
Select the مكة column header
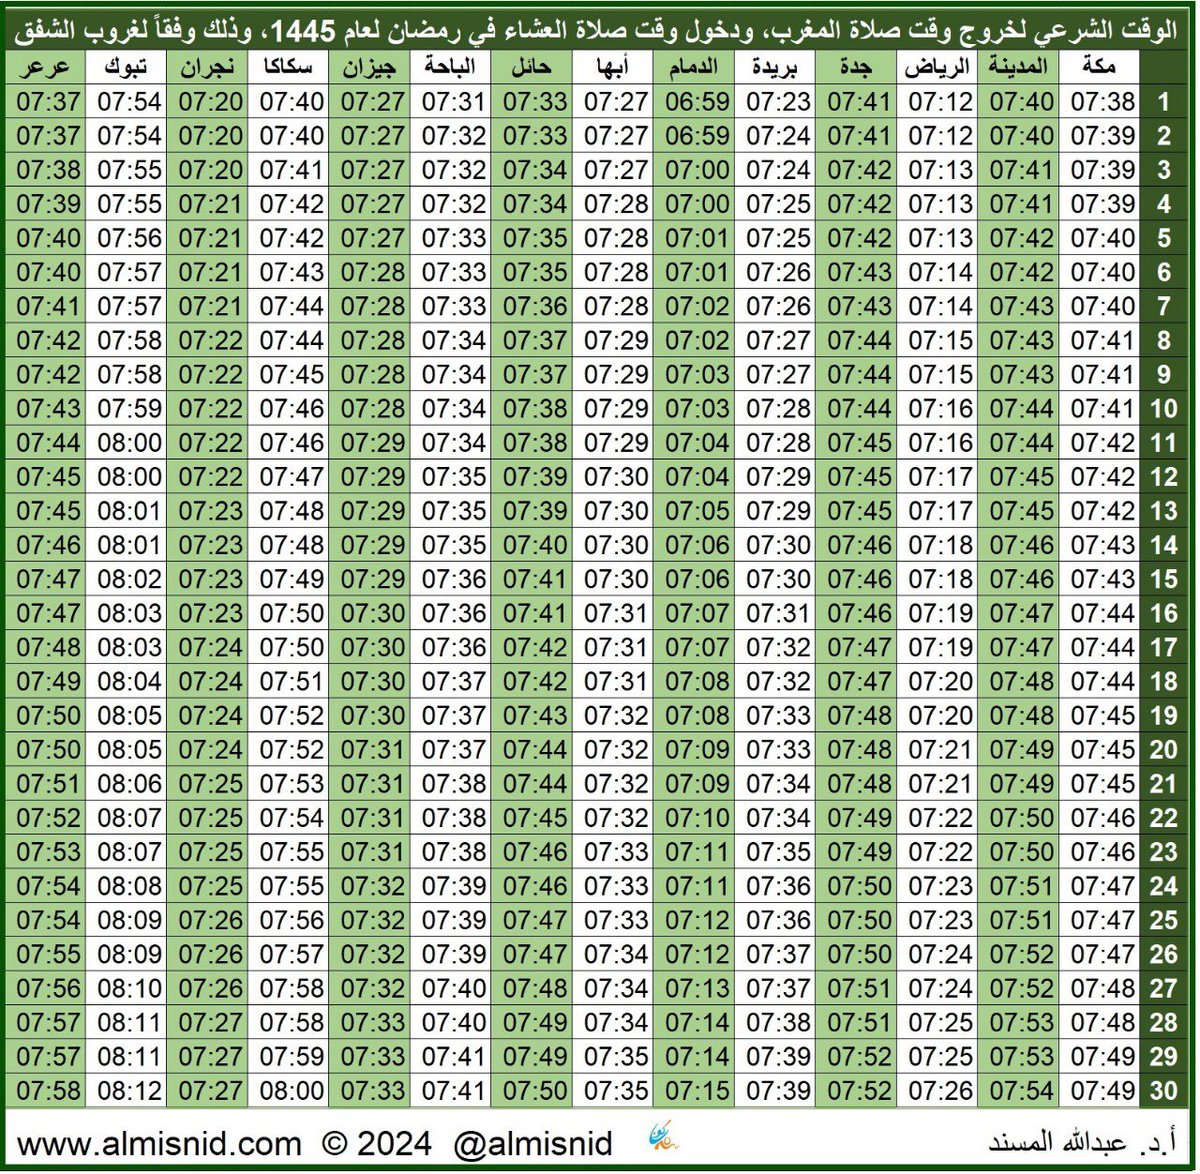tap(1099, 68)
